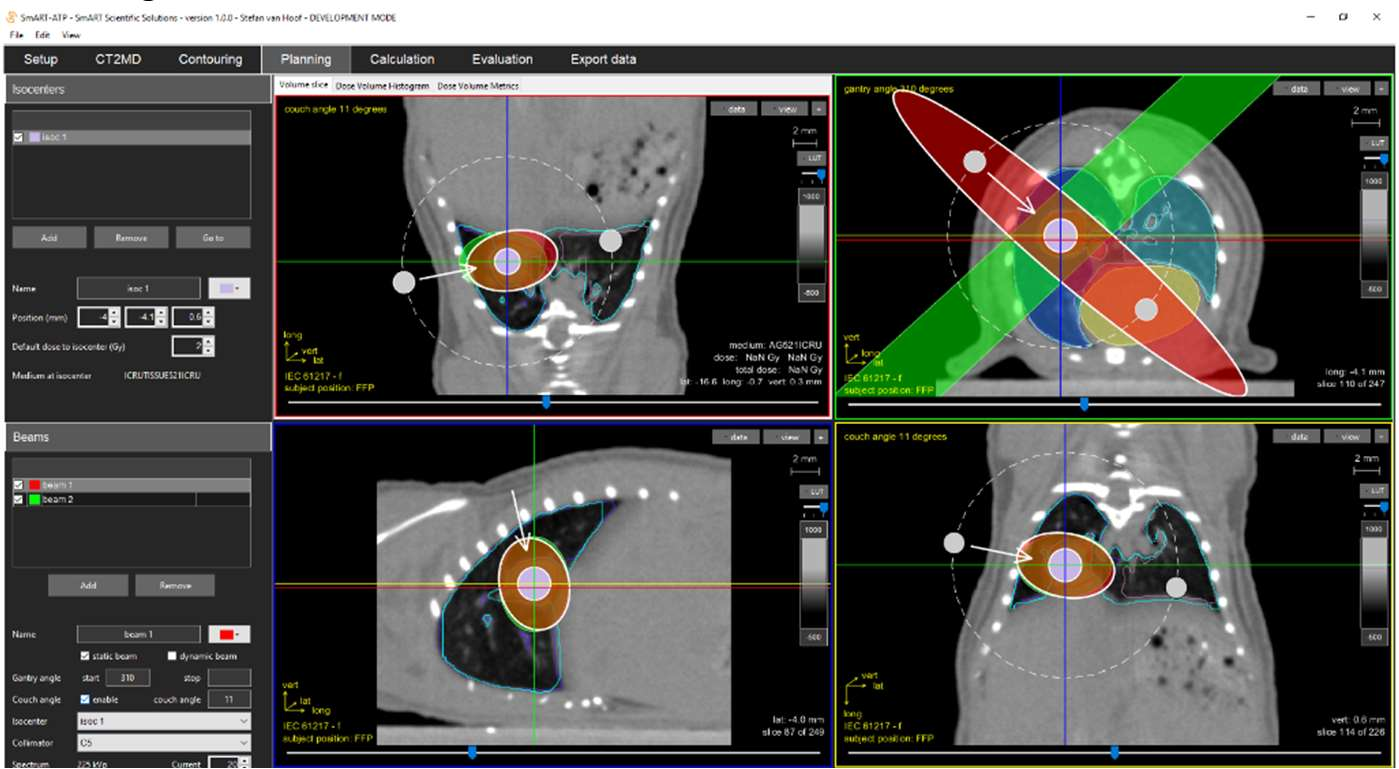Screen dimensions: 1399x769
Task: Open view options in bottom-left viewer
Action: click(786, 437)
